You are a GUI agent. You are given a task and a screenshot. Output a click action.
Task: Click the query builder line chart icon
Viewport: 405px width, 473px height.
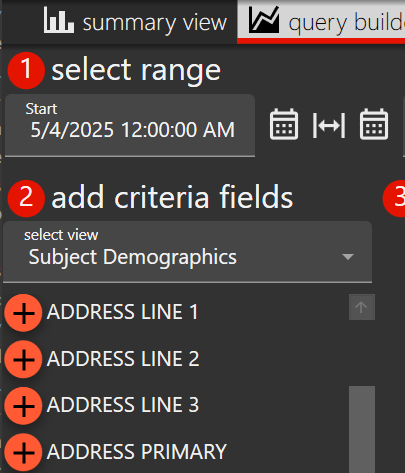tap(264, 20)
